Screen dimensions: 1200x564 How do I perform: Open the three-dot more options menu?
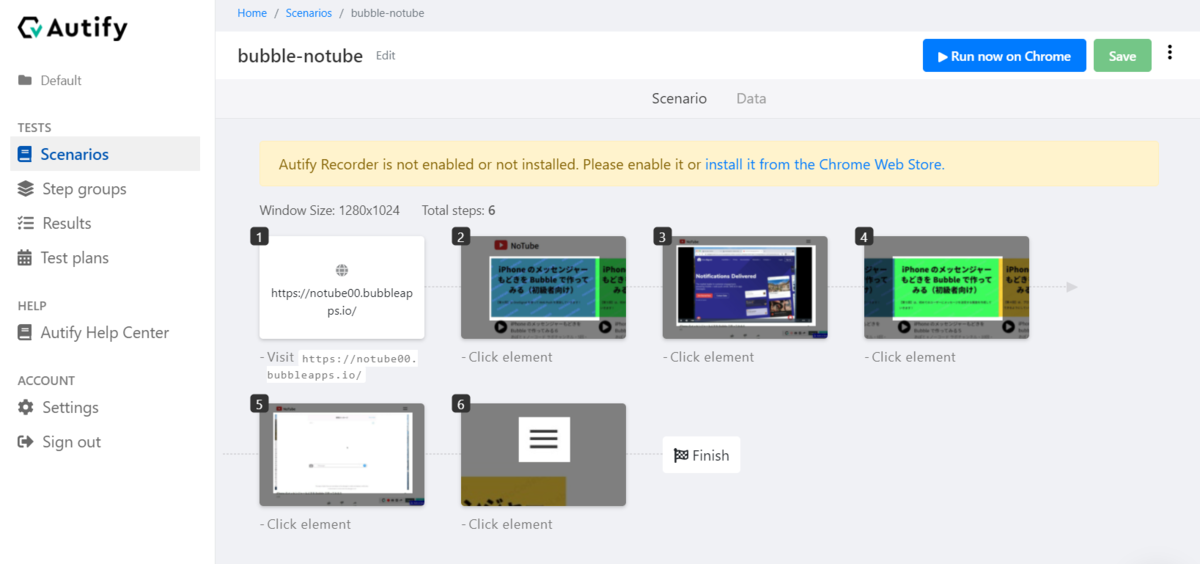1170,53
